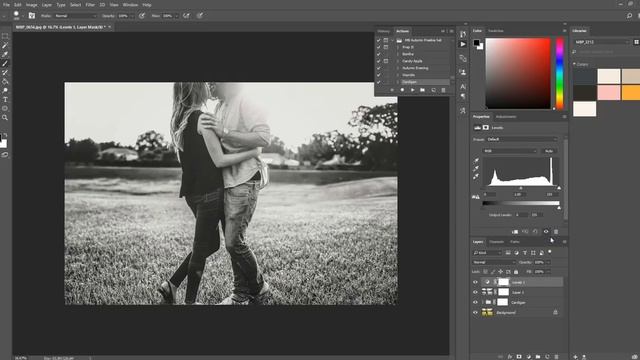Select the Zoom tool in left toolbar

tap(5, 118)
